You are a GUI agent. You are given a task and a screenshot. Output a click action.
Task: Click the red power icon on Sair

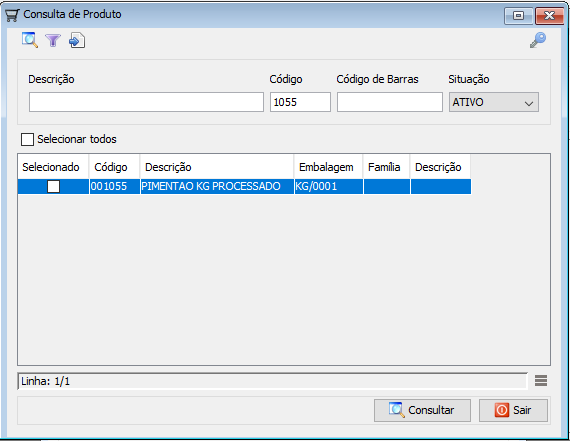click(x=502, y=410)
